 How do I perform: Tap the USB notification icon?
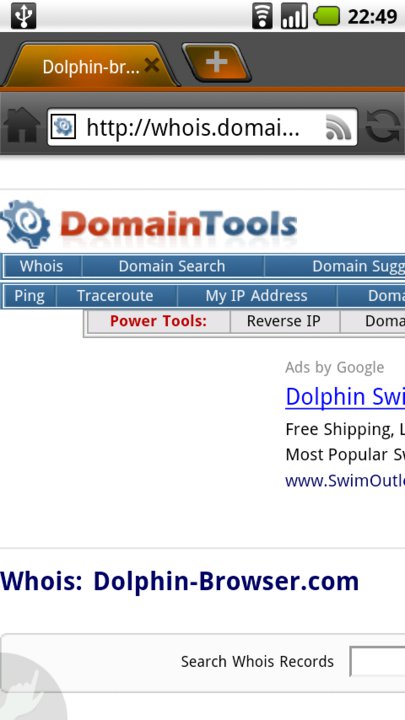pyautogui.click(x=23, y=16)
